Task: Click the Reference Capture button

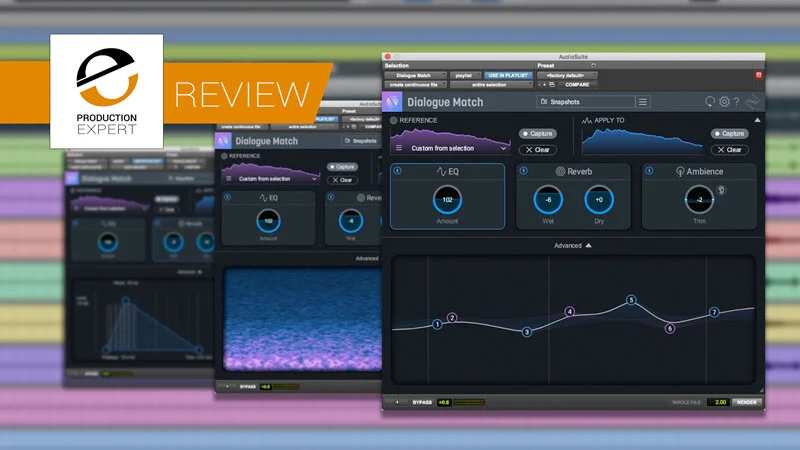Action: pos(538,134)
